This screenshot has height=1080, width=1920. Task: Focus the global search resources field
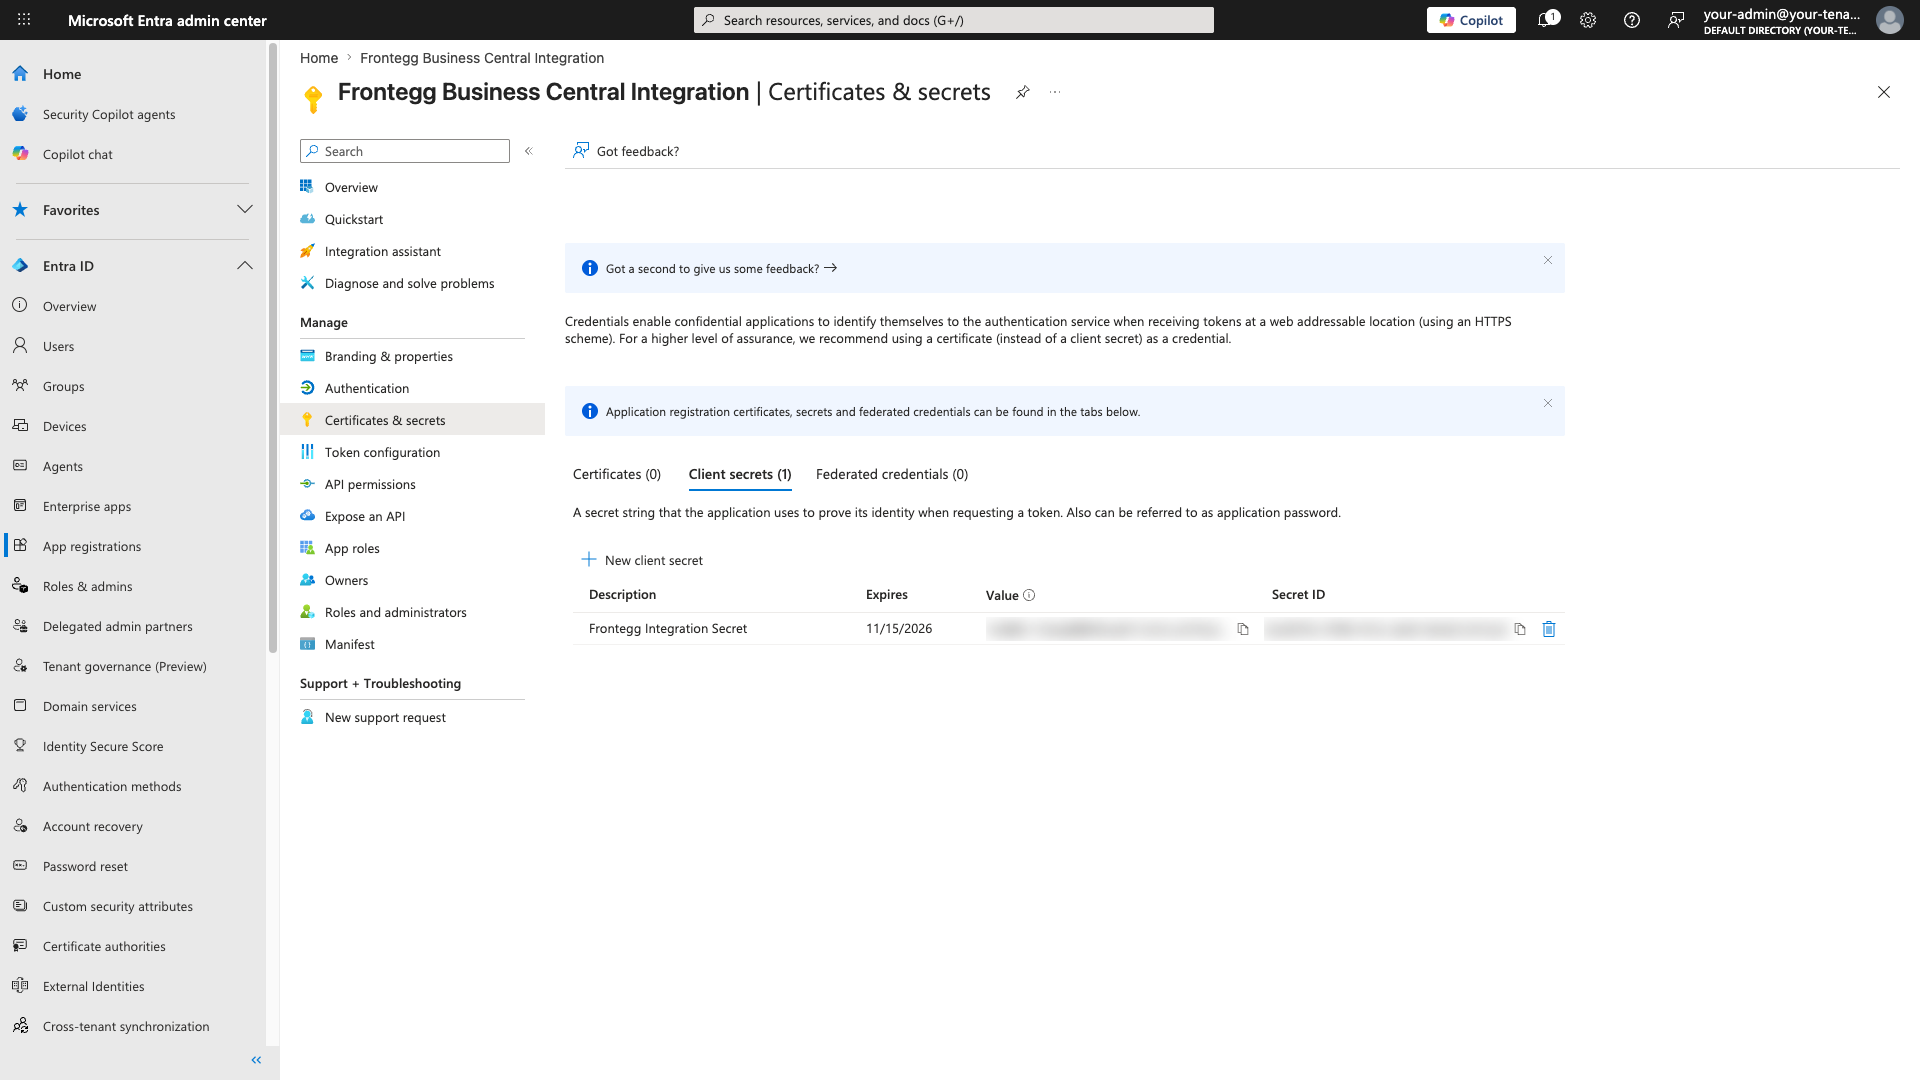[954, 20]
